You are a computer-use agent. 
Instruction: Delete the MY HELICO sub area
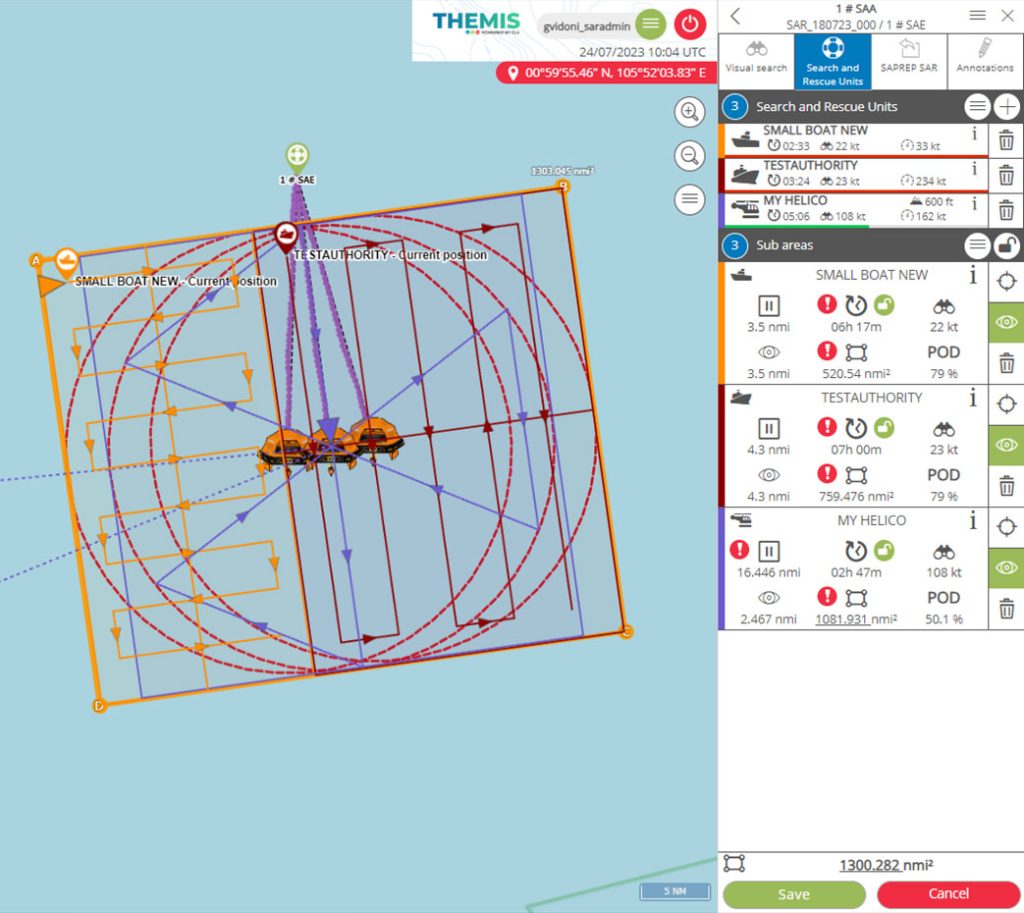[x=1007, y=608]
